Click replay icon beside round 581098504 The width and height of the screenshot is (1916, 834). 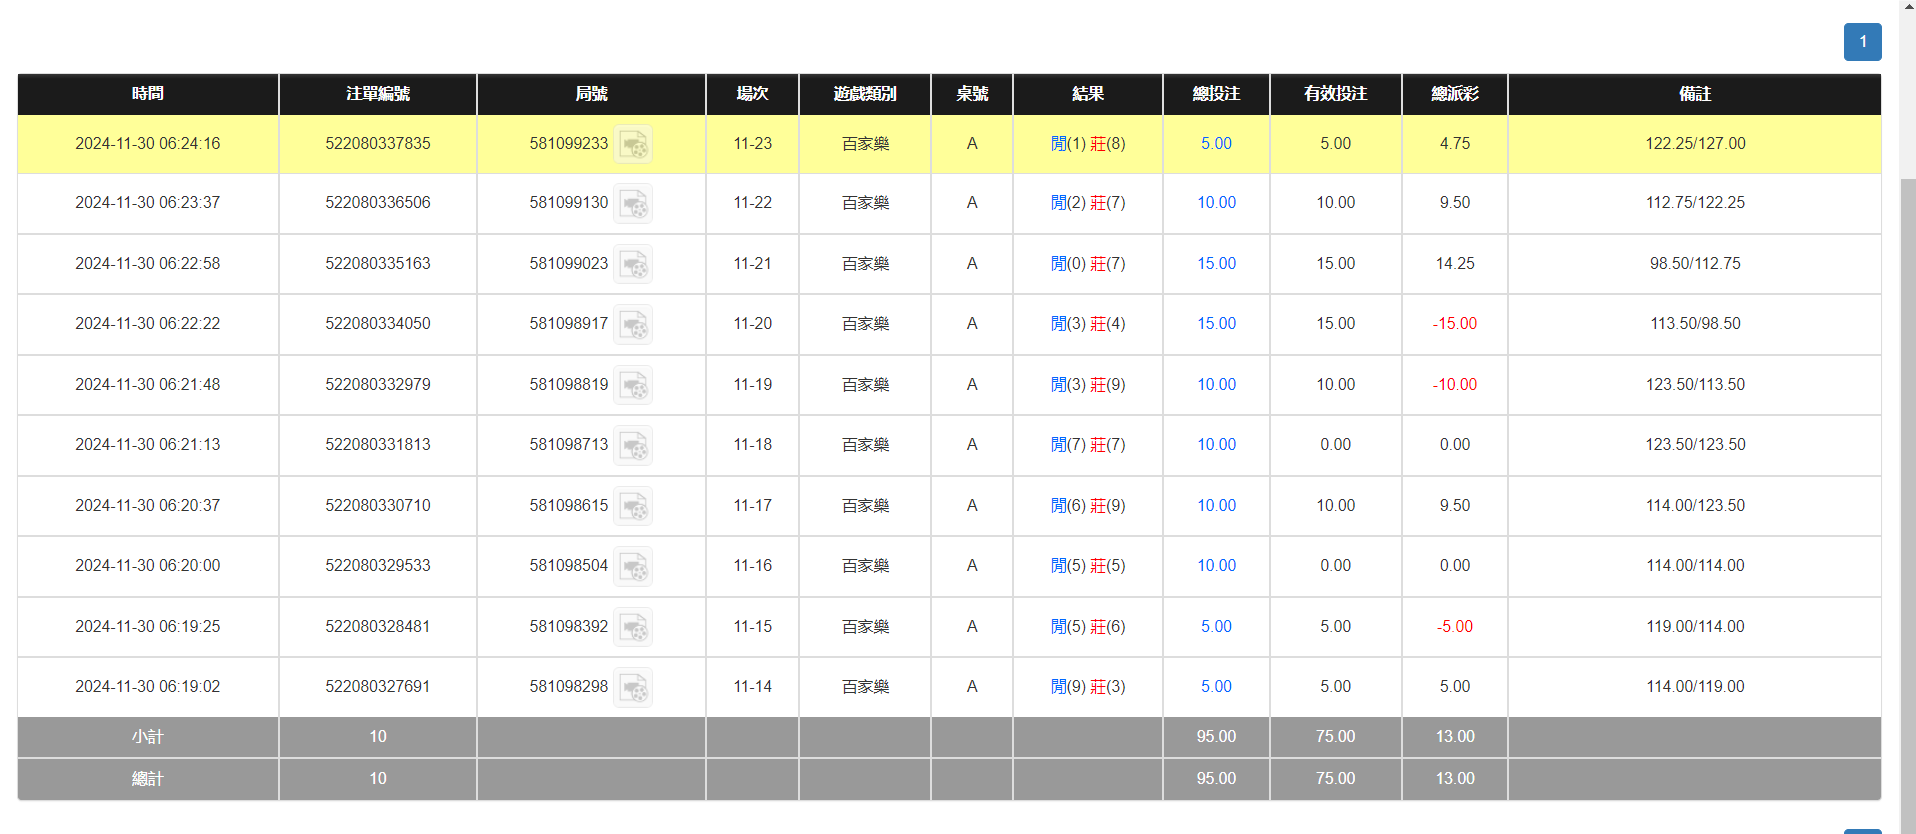[x=633, y=567]
